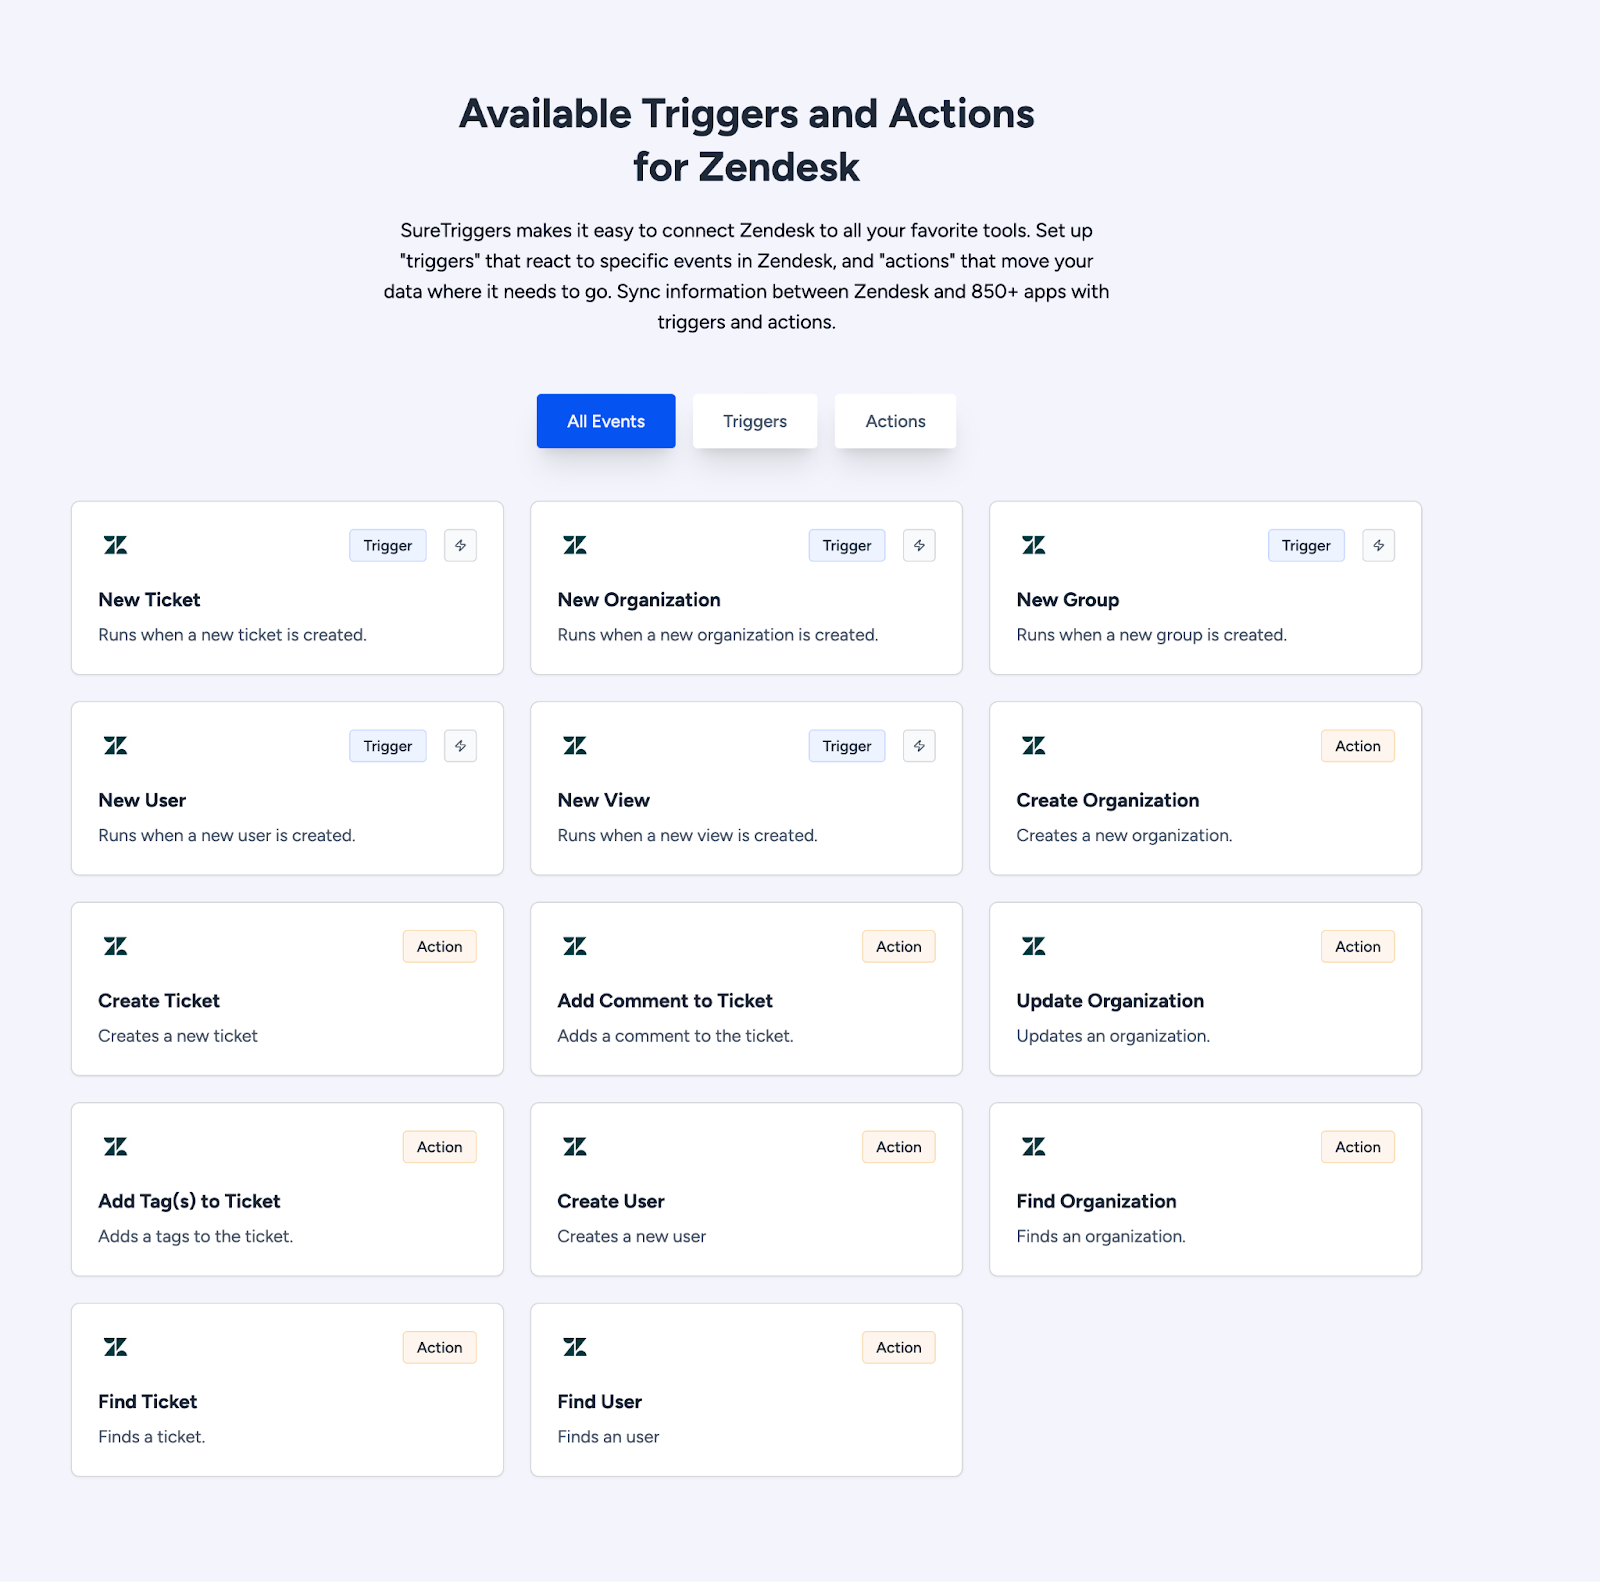The width and height of the screenshot is (1600, 1584).
Task: Open the Find User title
Action: (600, 1402)
